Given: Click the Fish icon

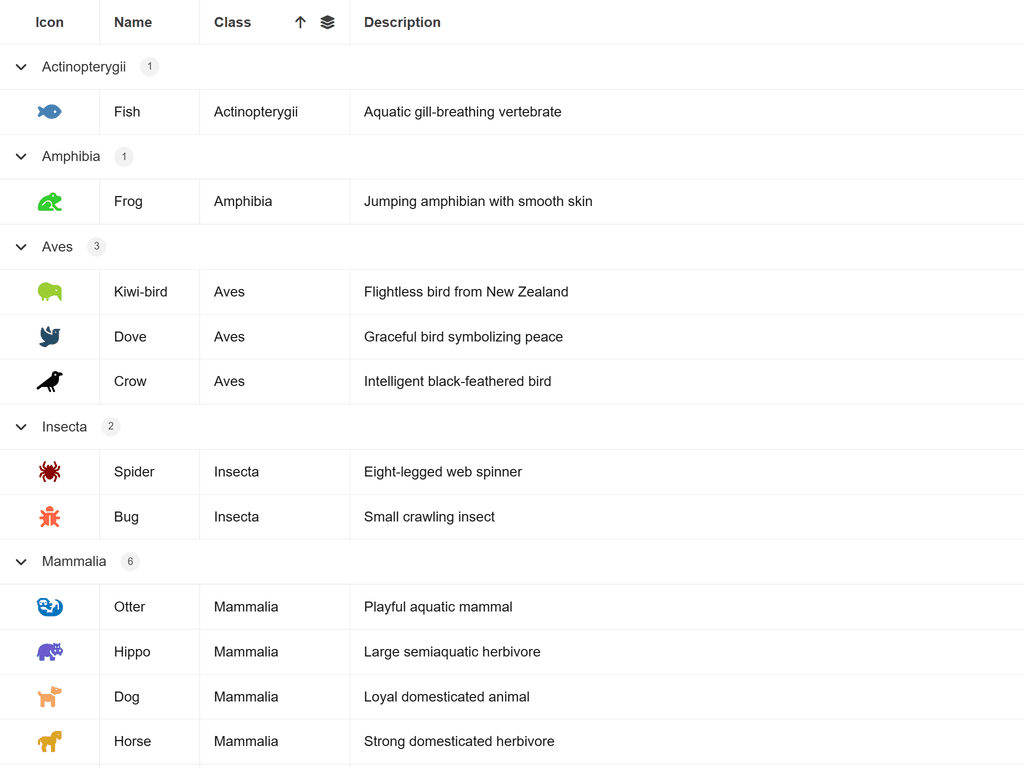Looking at the screenshot, I should [x=48, y=111].
